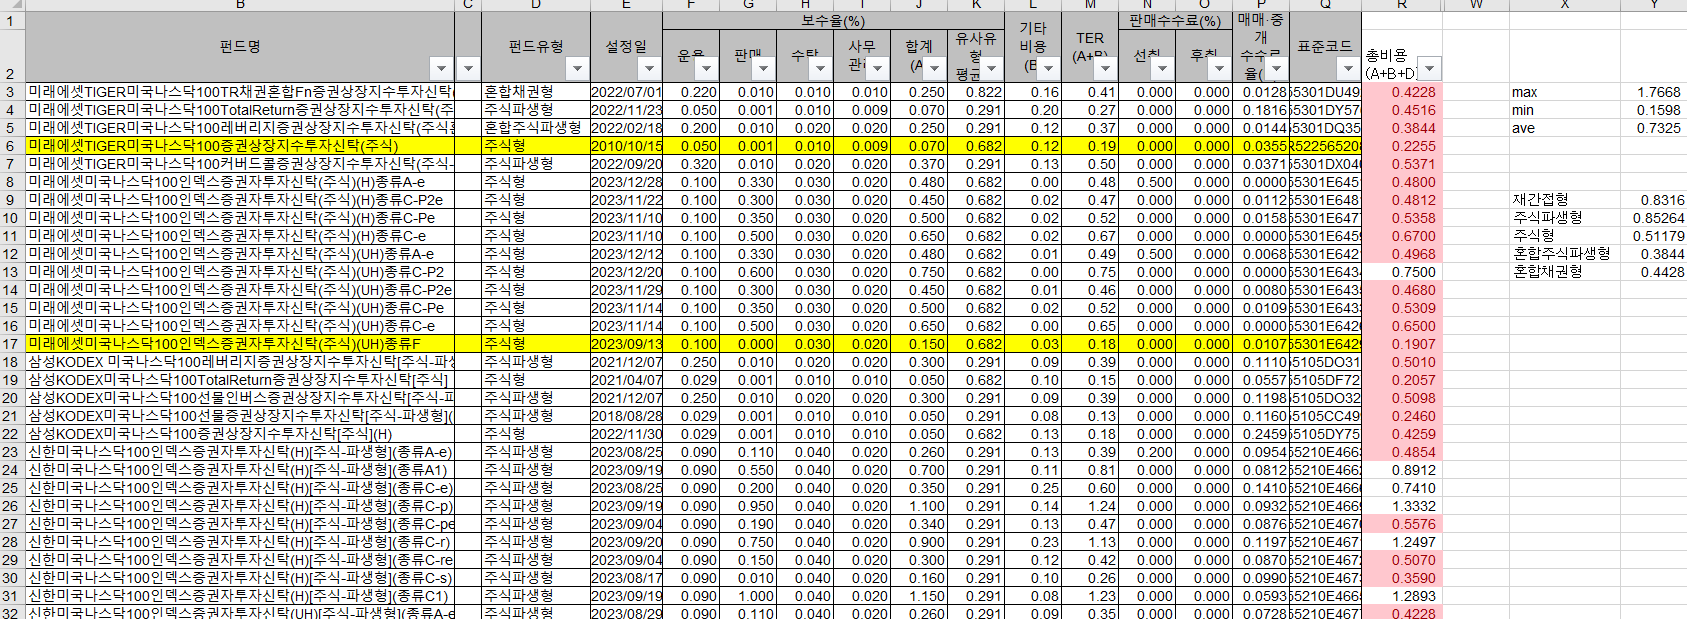This screenshot has width=1687, height=619.
Task: Select total cost cell 0.8912
Action: tap(1402, 470)
